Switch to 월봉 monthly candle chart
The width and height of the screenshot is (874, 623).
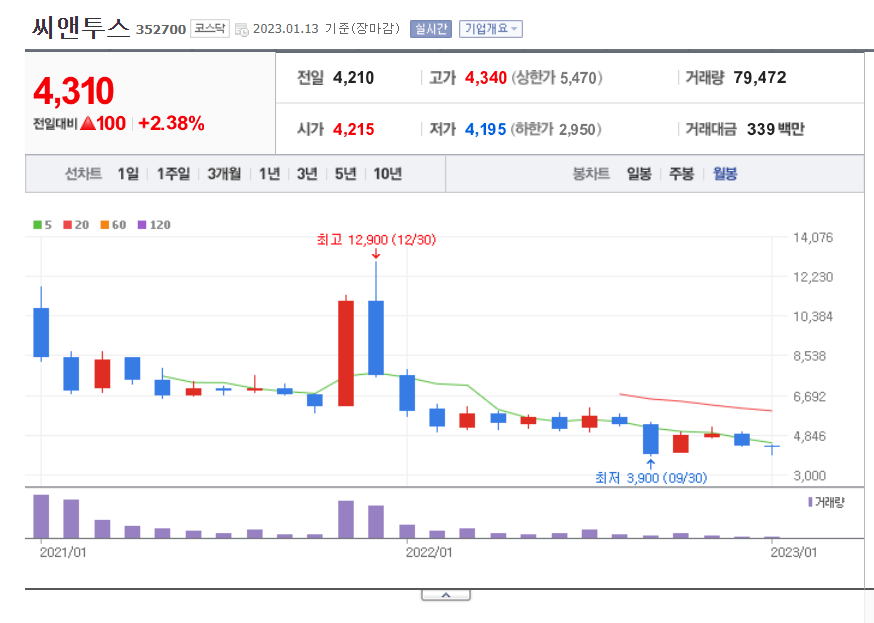click(x=725, y=174)
